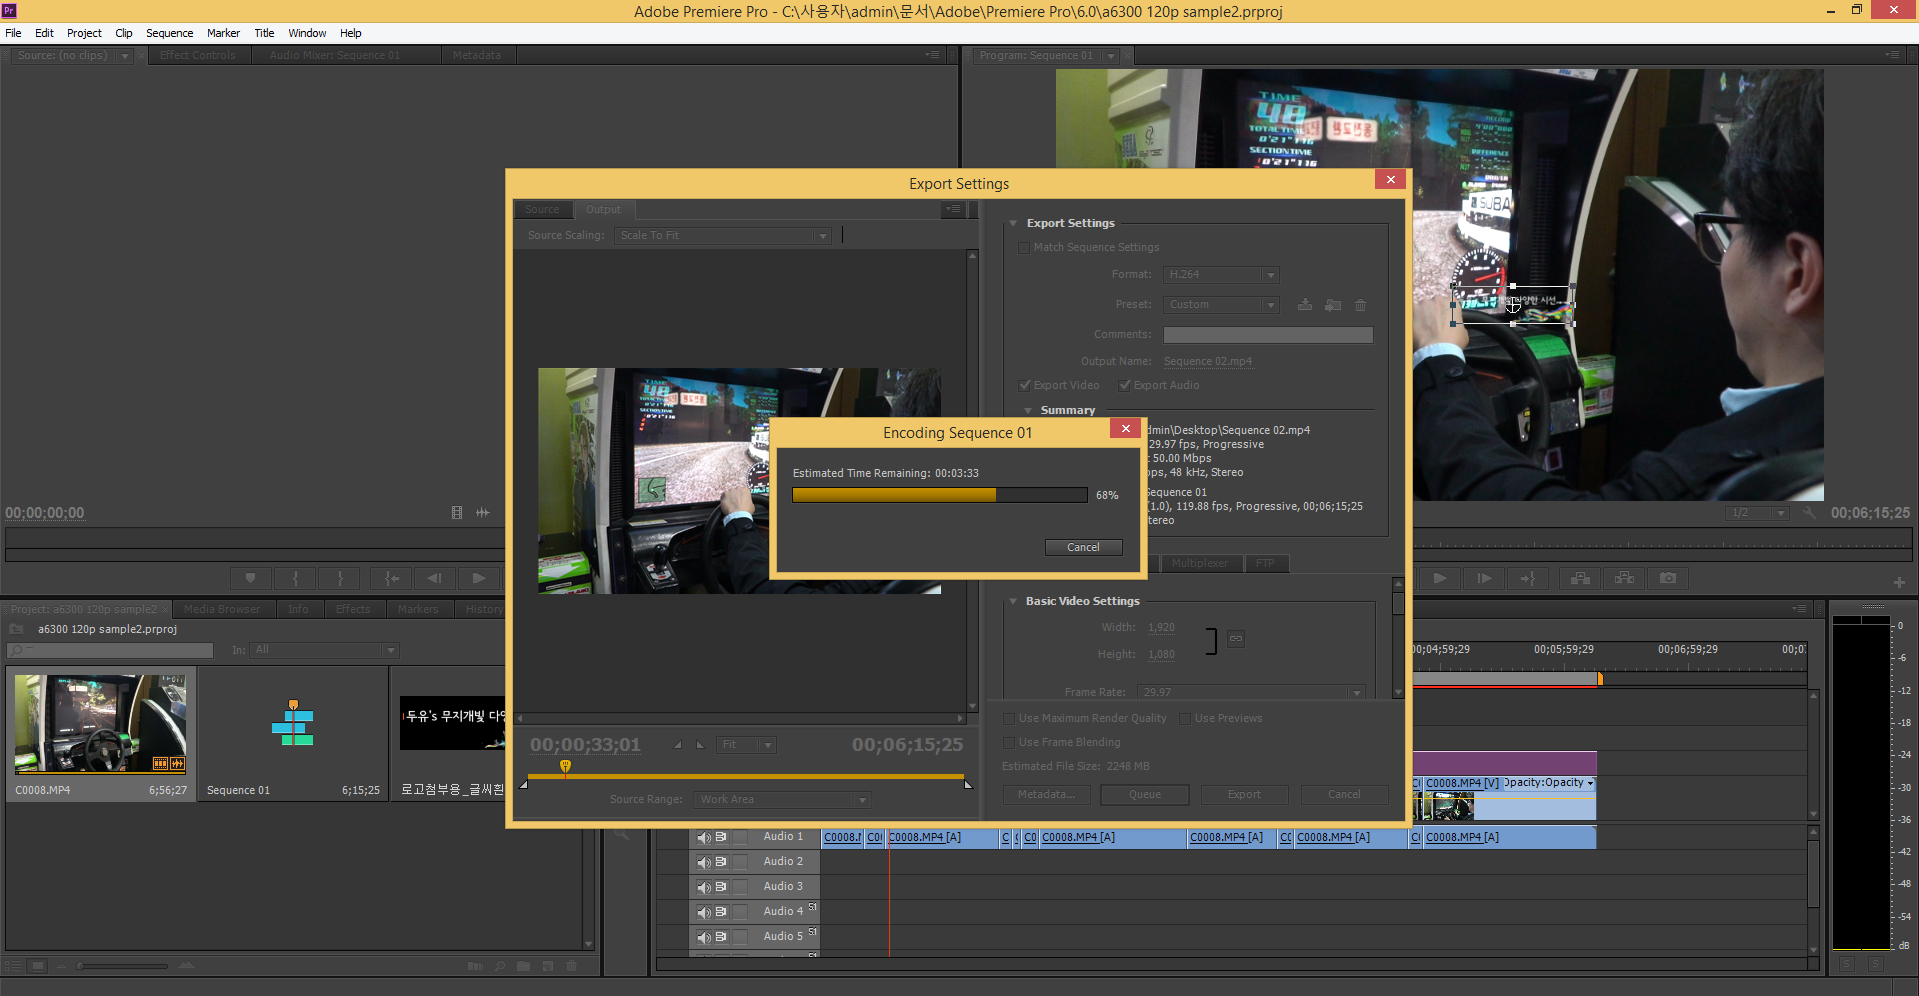
Task: Click the Add Marker button in Source monitor
Action: coord(250,578)
